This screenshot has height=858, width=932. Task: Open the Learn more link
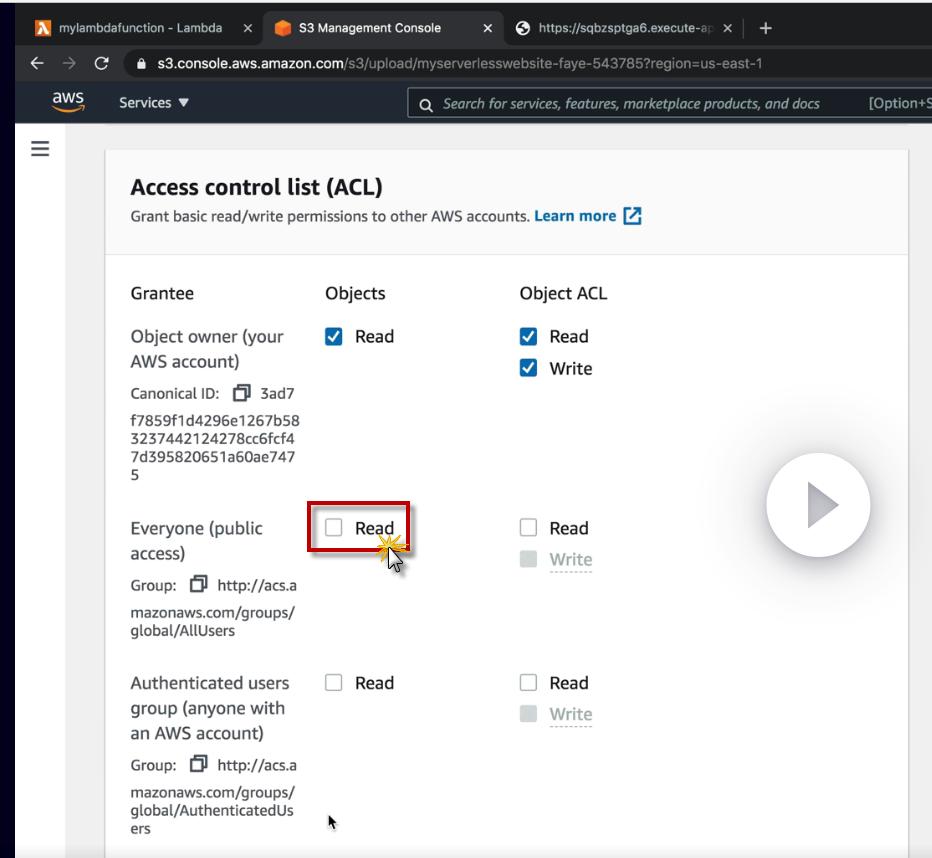(576, 216)
